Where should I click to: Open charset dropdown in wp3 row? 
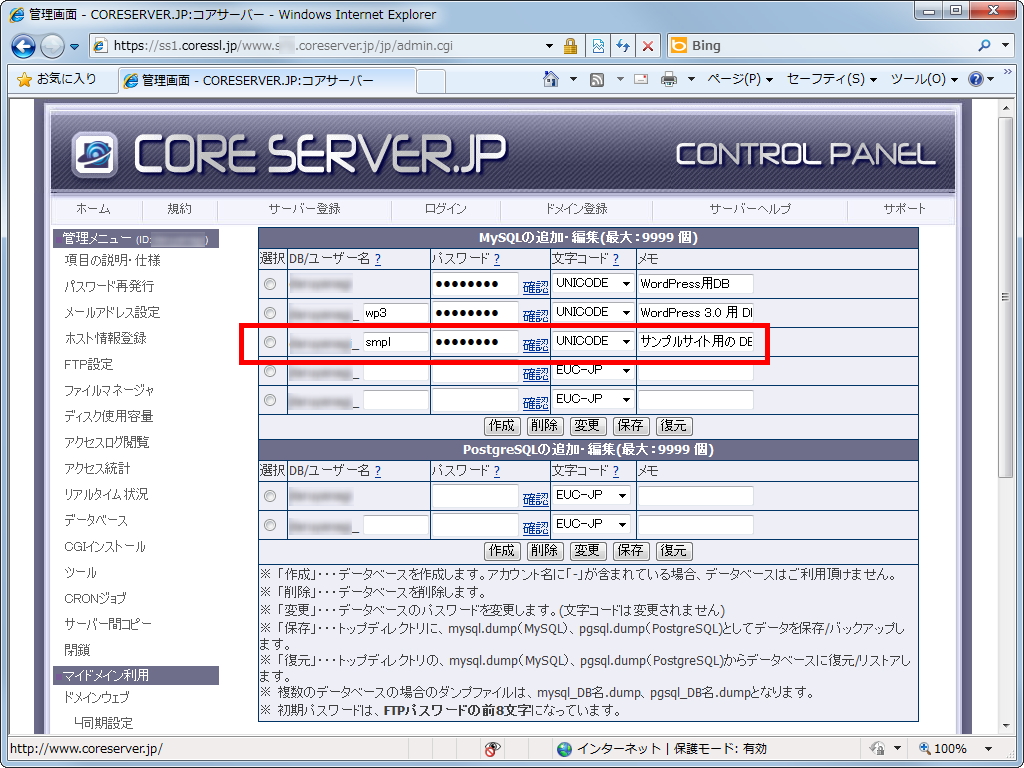pos(593,312)
